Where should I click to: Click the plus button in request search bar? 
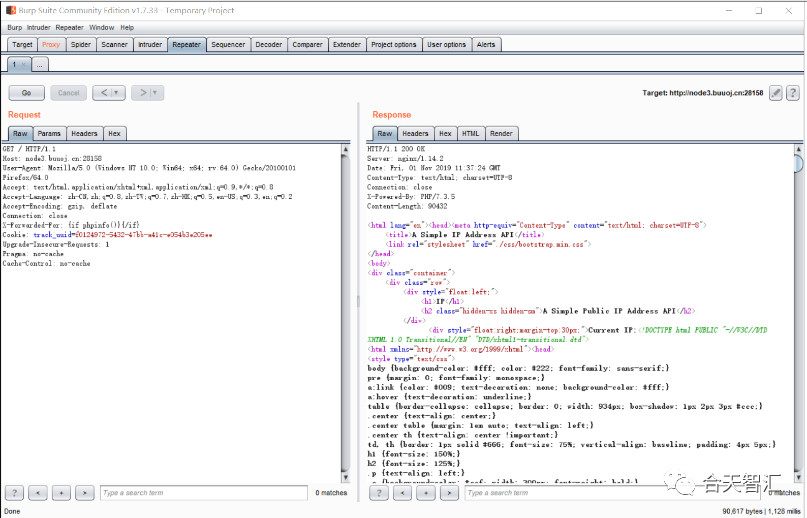61,493
